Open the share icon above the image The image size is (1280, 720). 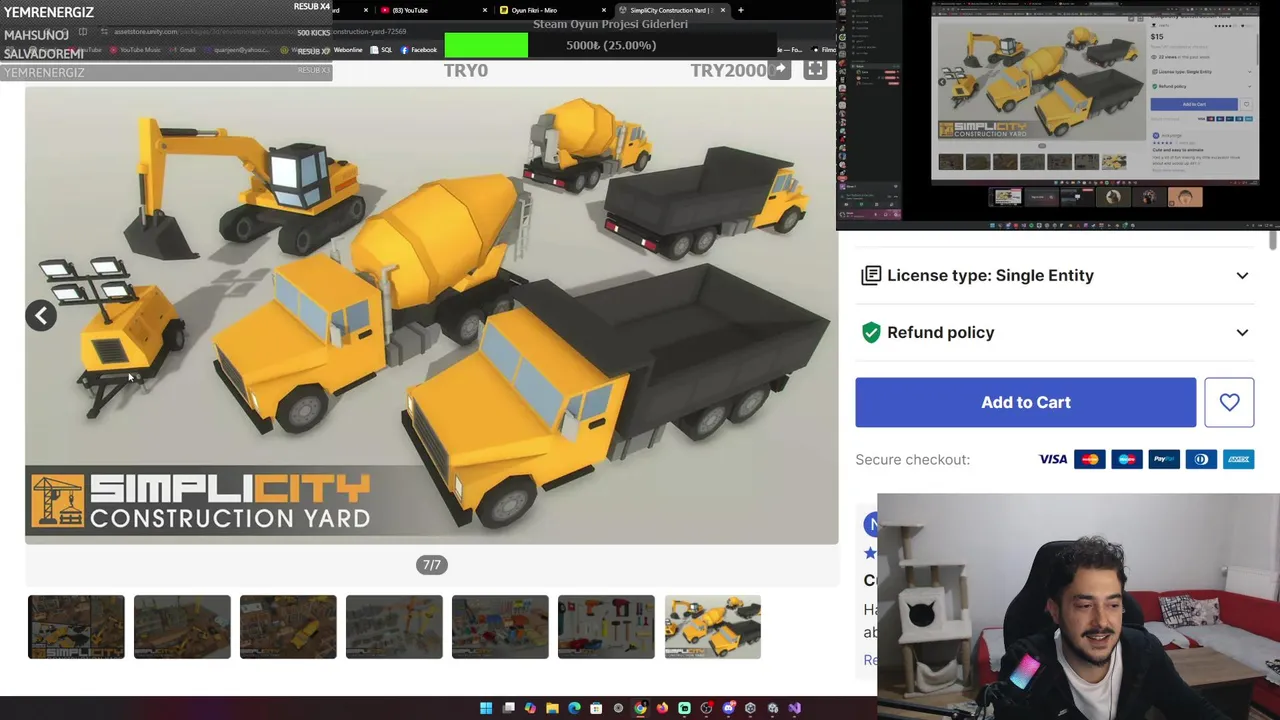tap(779, 70)
